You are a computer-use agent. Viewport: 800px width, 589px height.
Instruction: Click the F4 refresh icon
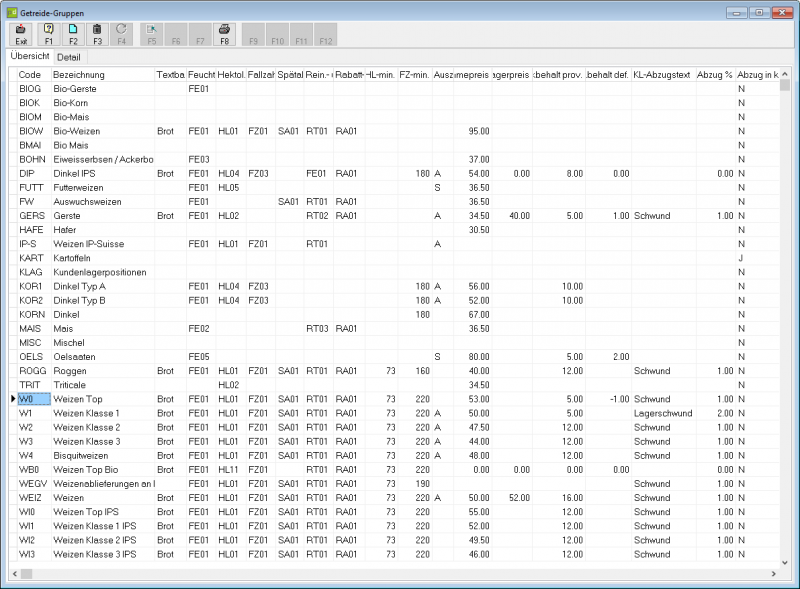pos(121,35)
